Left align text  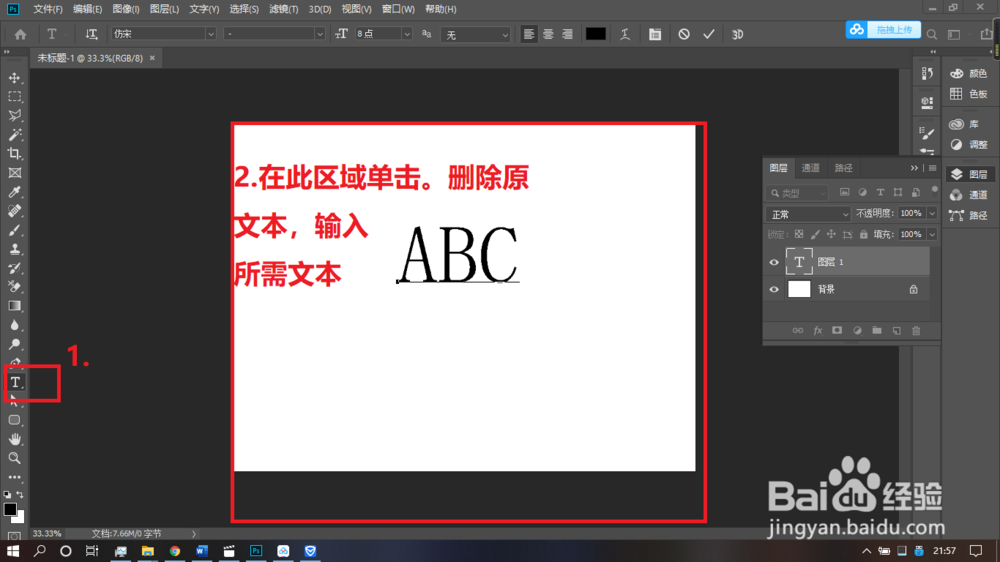pyautogui.click(x=529, y=34)
